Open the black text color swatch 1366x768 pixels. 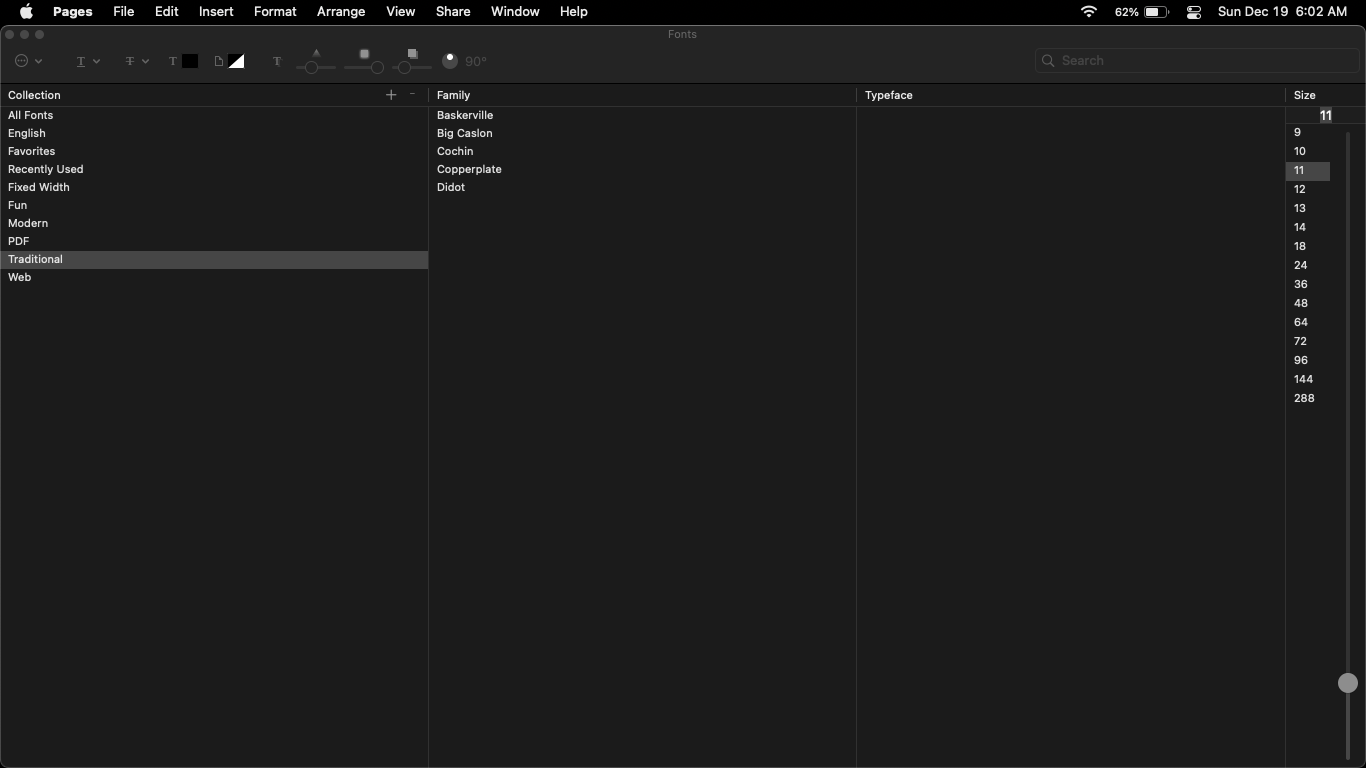point(189,61)
